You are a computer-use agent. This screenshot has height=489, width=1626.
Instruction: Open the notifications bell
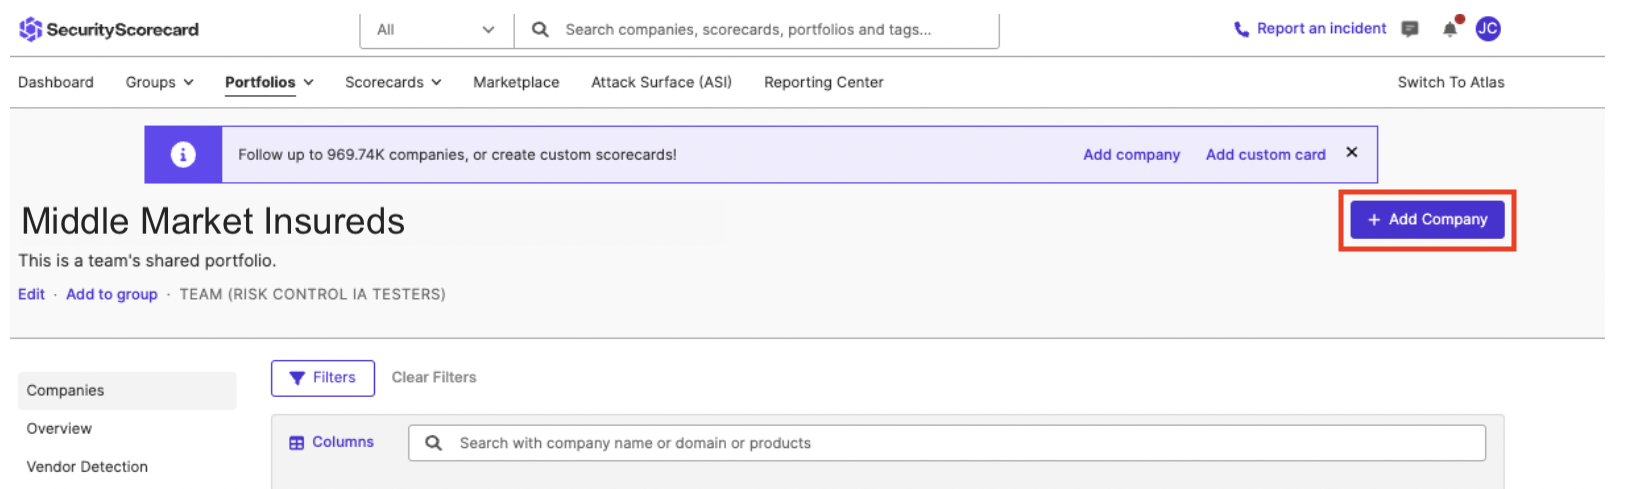tap(1450, 29)
